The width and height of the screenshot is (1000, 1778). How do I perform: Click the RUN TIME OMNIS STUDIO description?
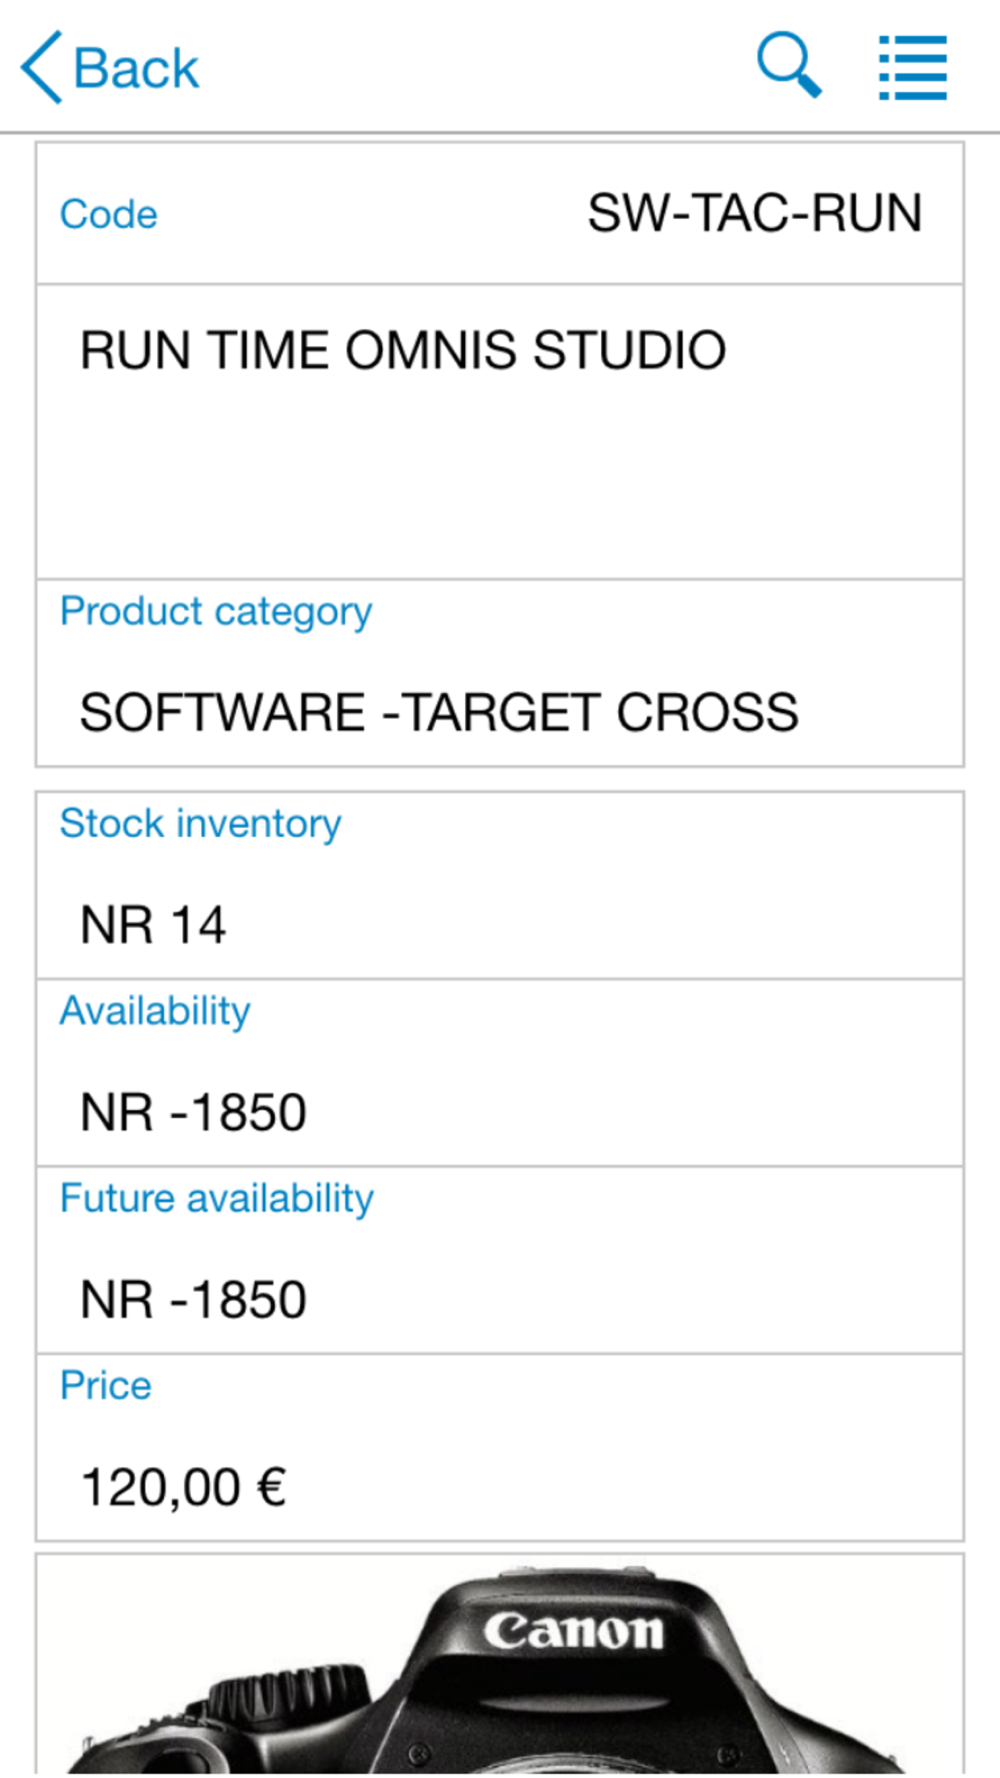[x=403, y=351]
